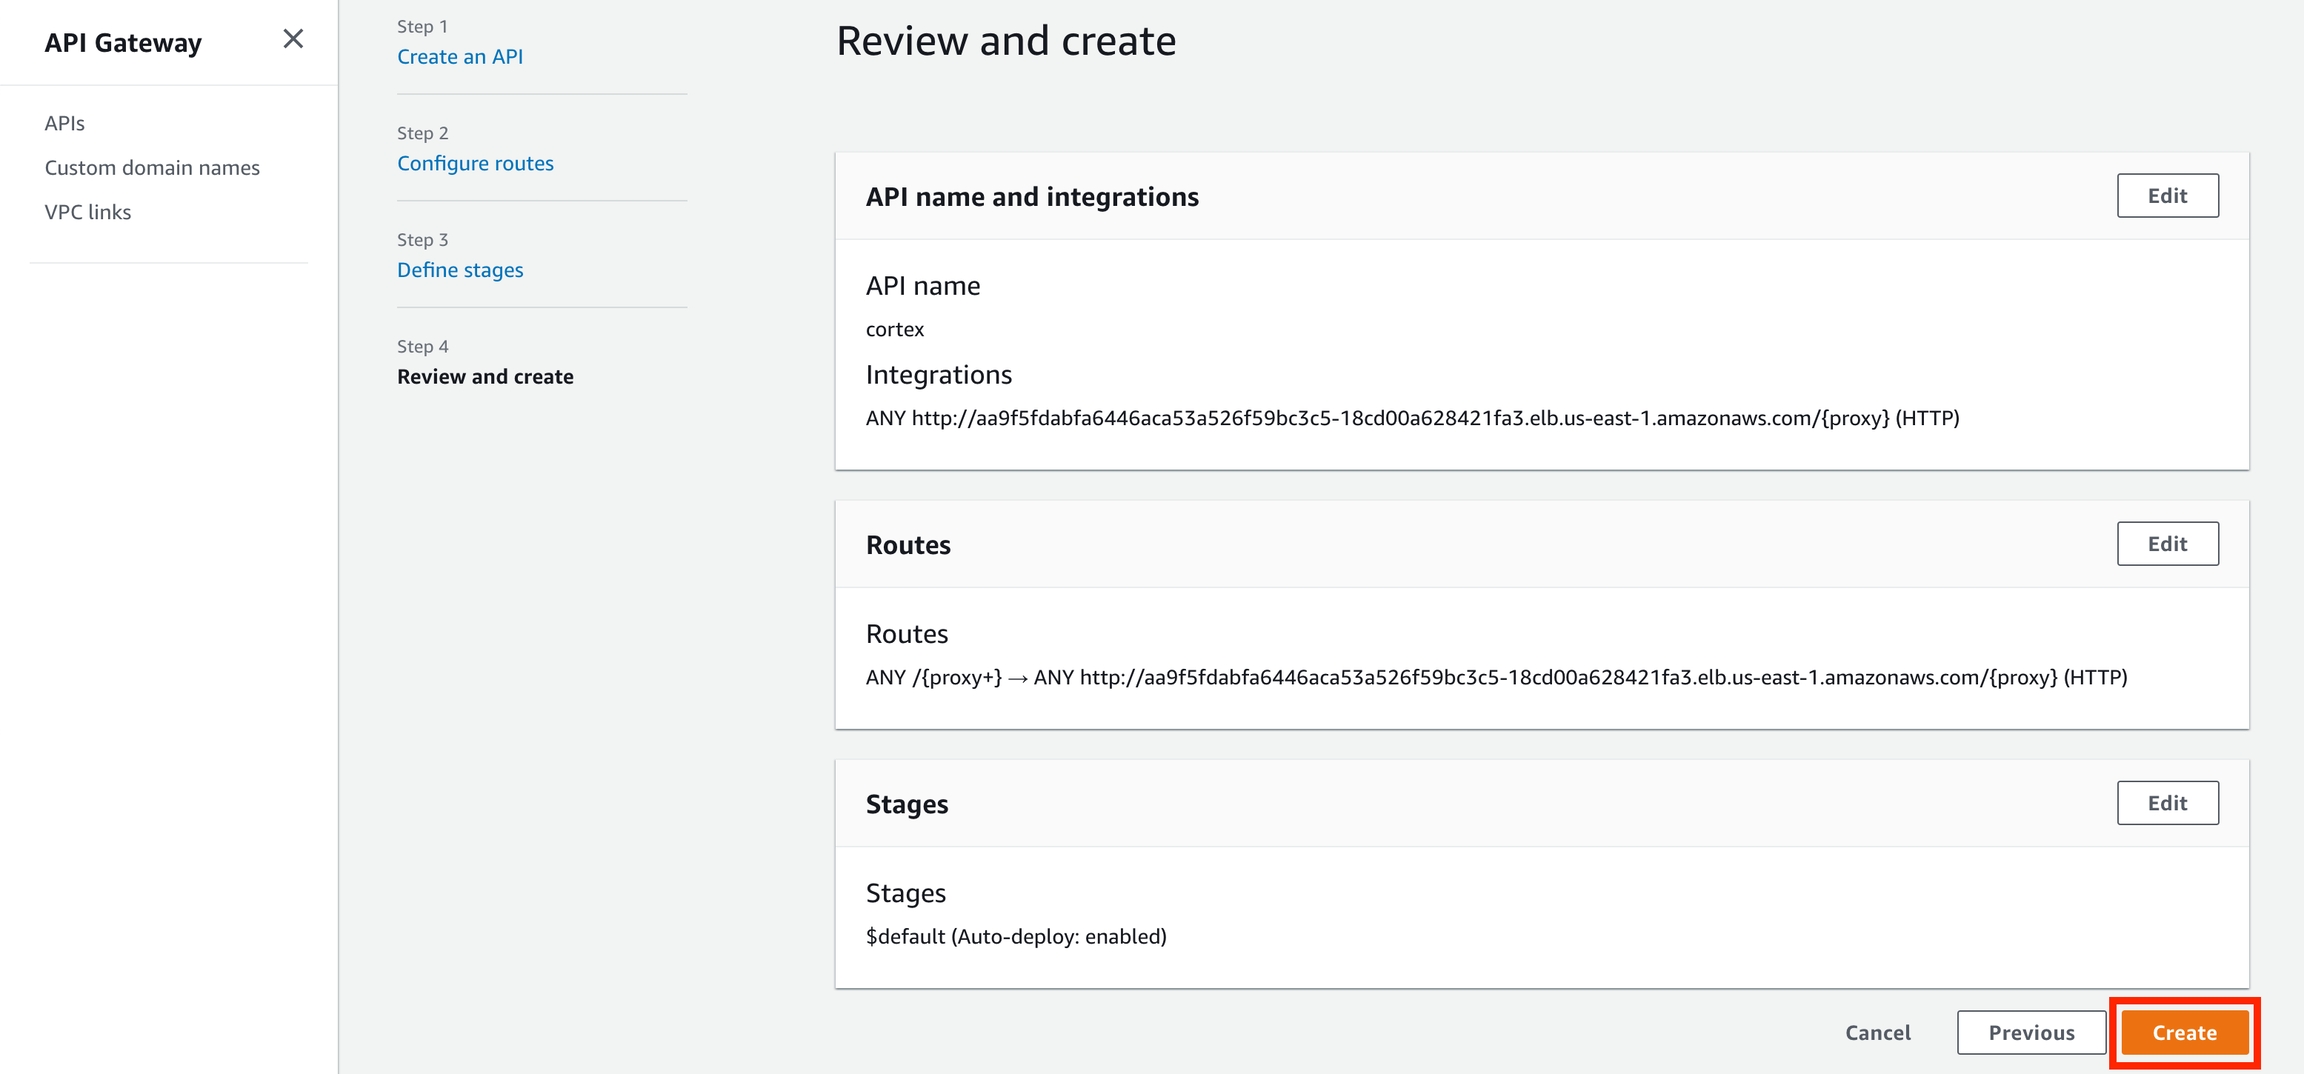Click the integration URL under Integrations

[1412, 418]
